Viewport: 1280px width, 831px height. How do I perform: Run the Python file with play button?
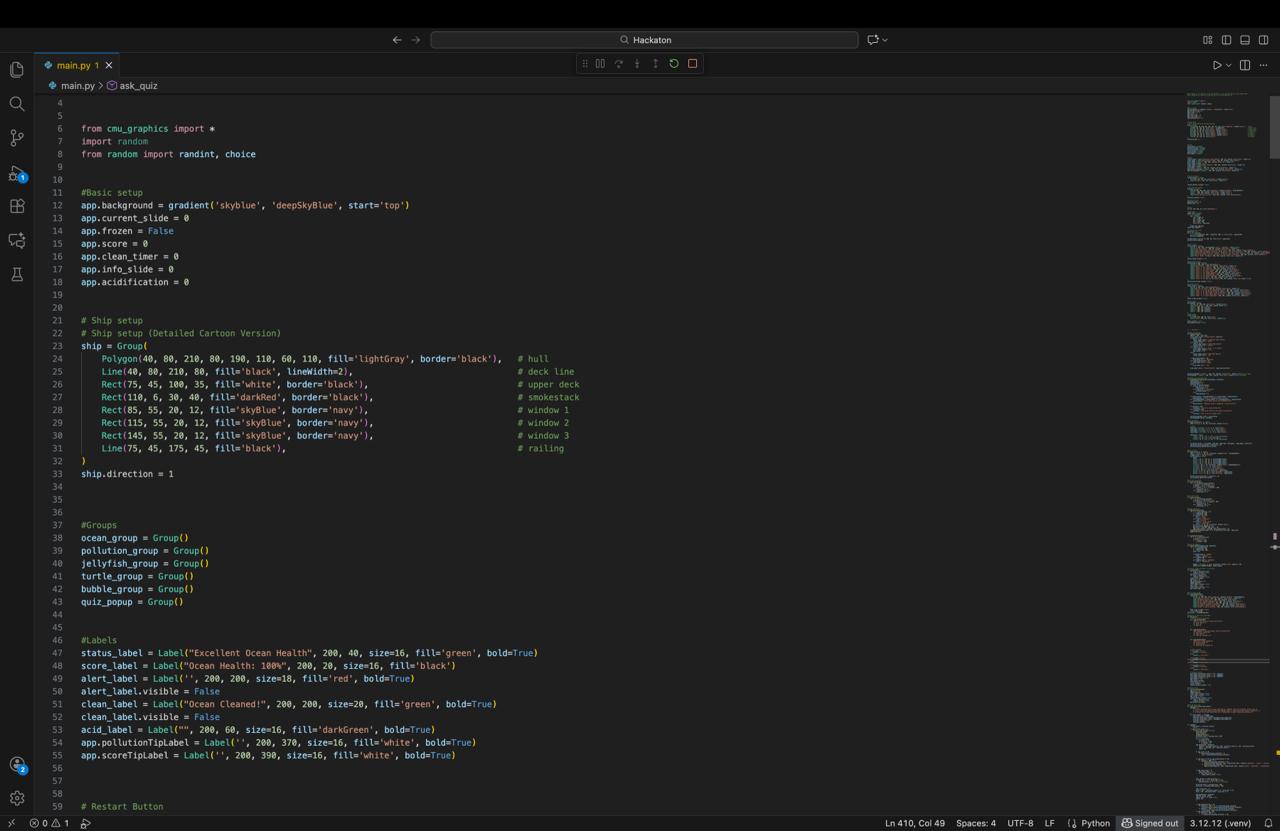pyautogui.click(x=1217, y=65)
